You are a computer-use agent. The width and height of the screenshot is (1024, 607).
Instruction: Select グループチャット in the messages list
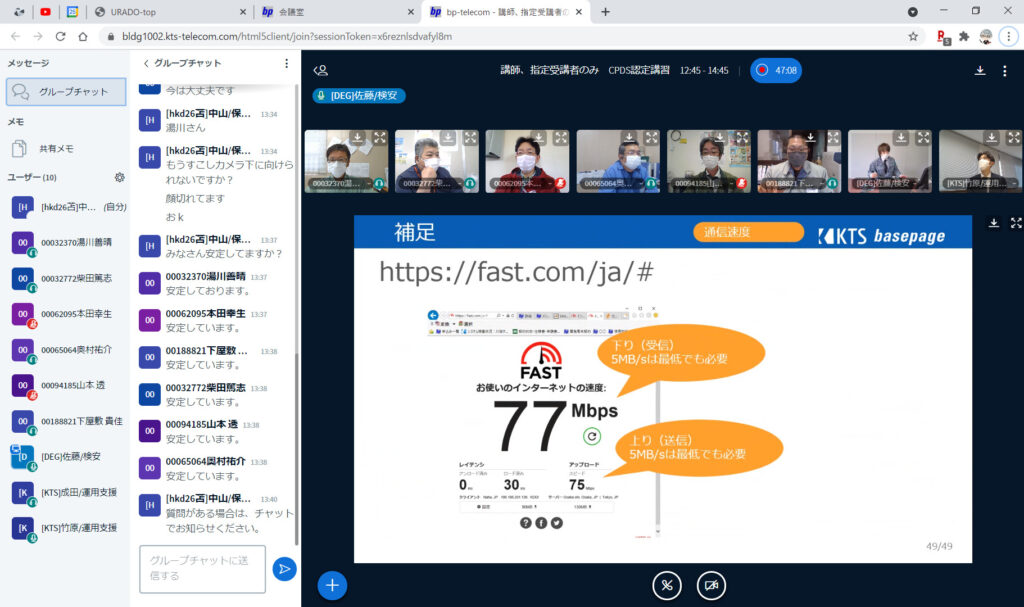pyautogui.click(x=66, y=91)
